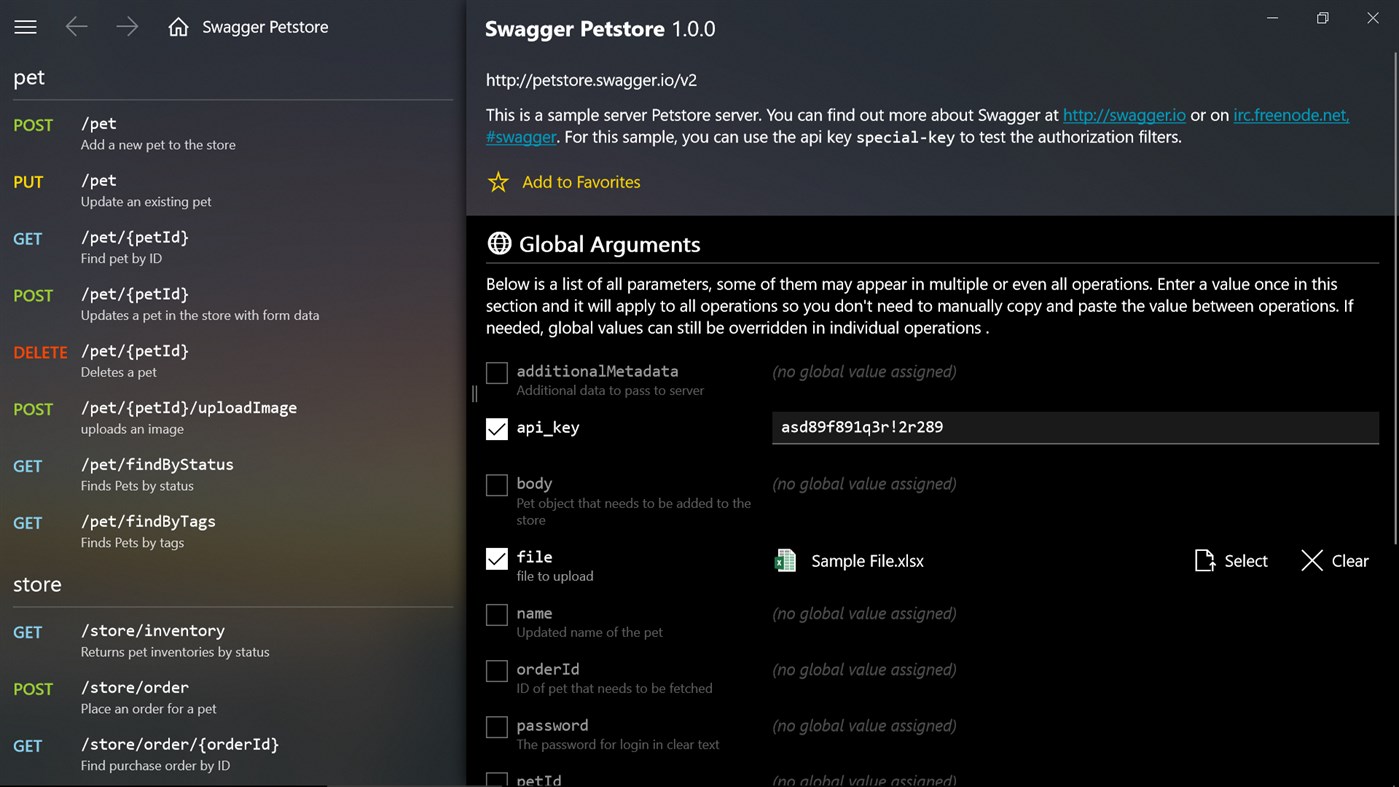Click the DELETE label for /pet/{petId}
1399x787 pixels.
pos(40,352)
